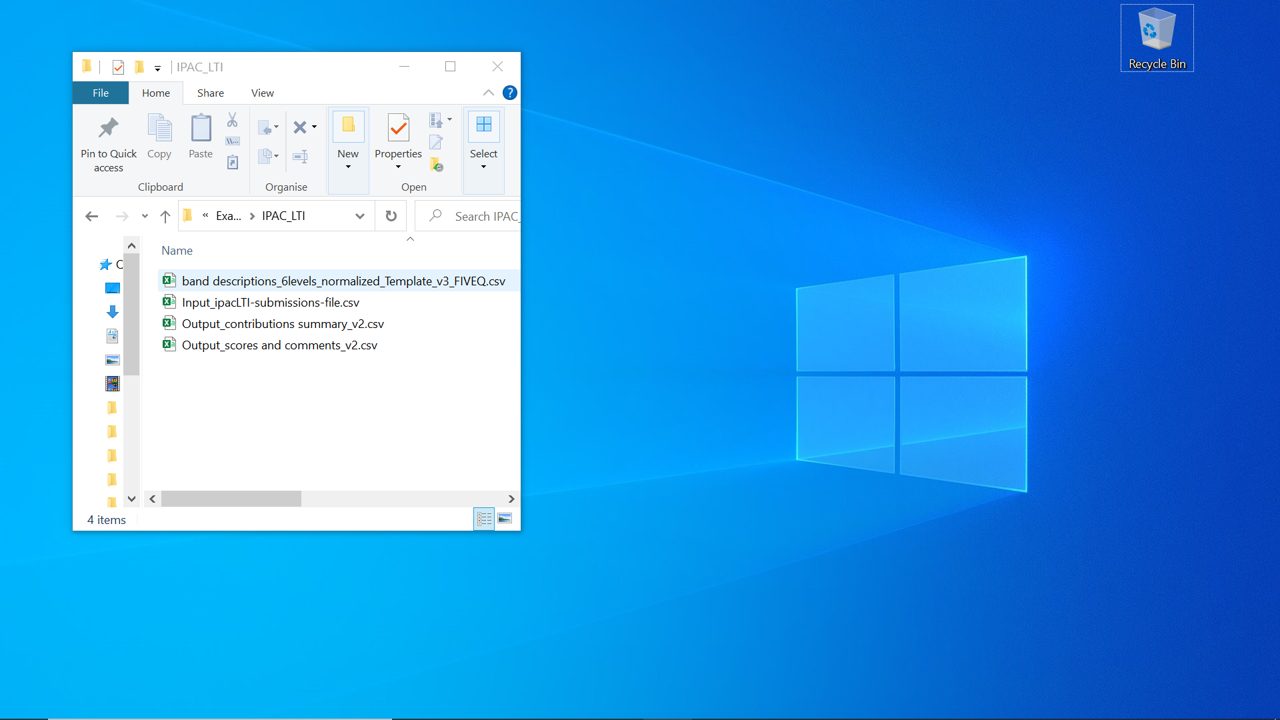Click navigation pane scroll up arrow
The height and width of the screenshot is (720, 1280).
(131, 245)
